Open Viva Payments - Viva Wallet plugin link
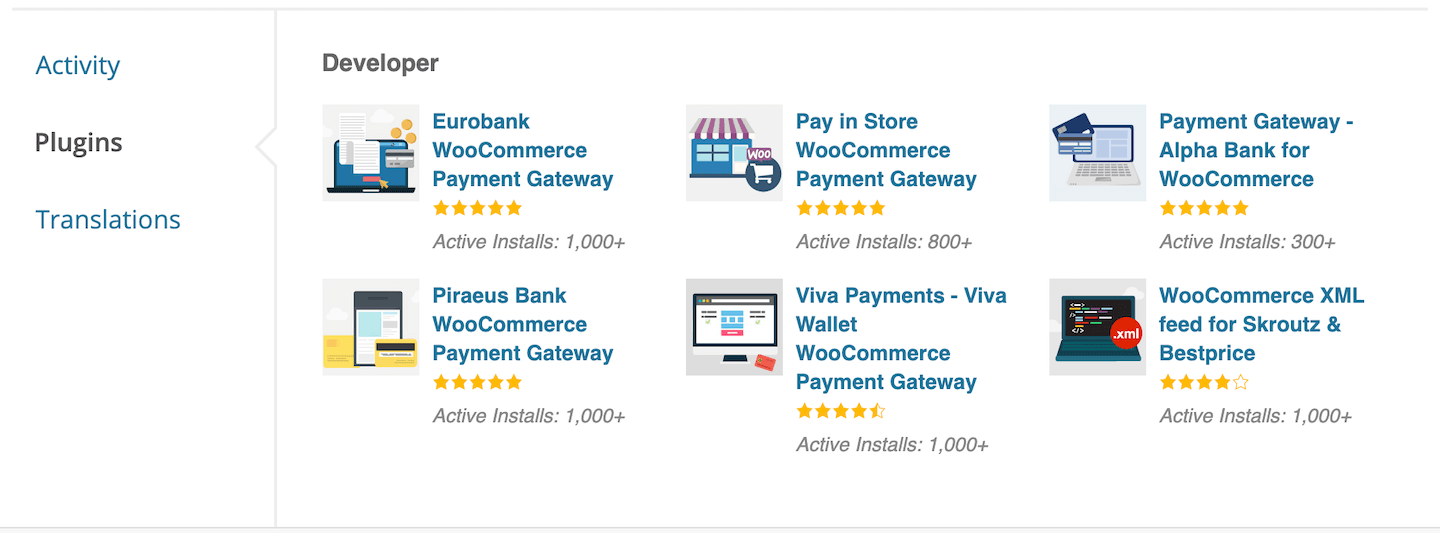1440x533 pixels. 902,339
